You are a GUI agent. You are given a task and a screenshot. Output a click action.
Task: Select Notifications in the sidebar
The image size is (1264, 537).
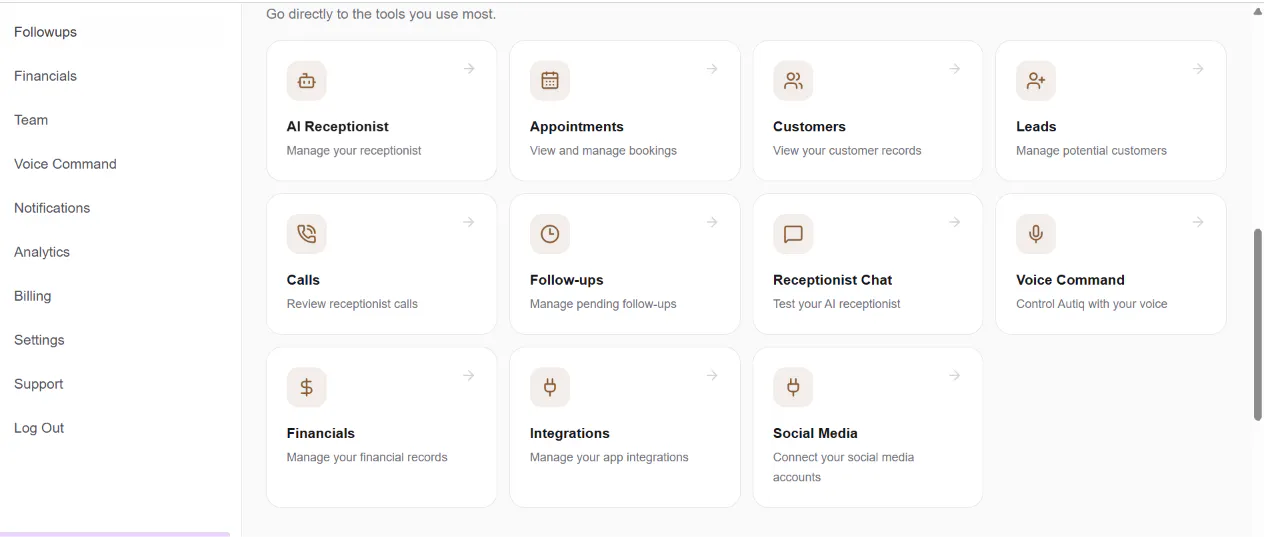52,208
